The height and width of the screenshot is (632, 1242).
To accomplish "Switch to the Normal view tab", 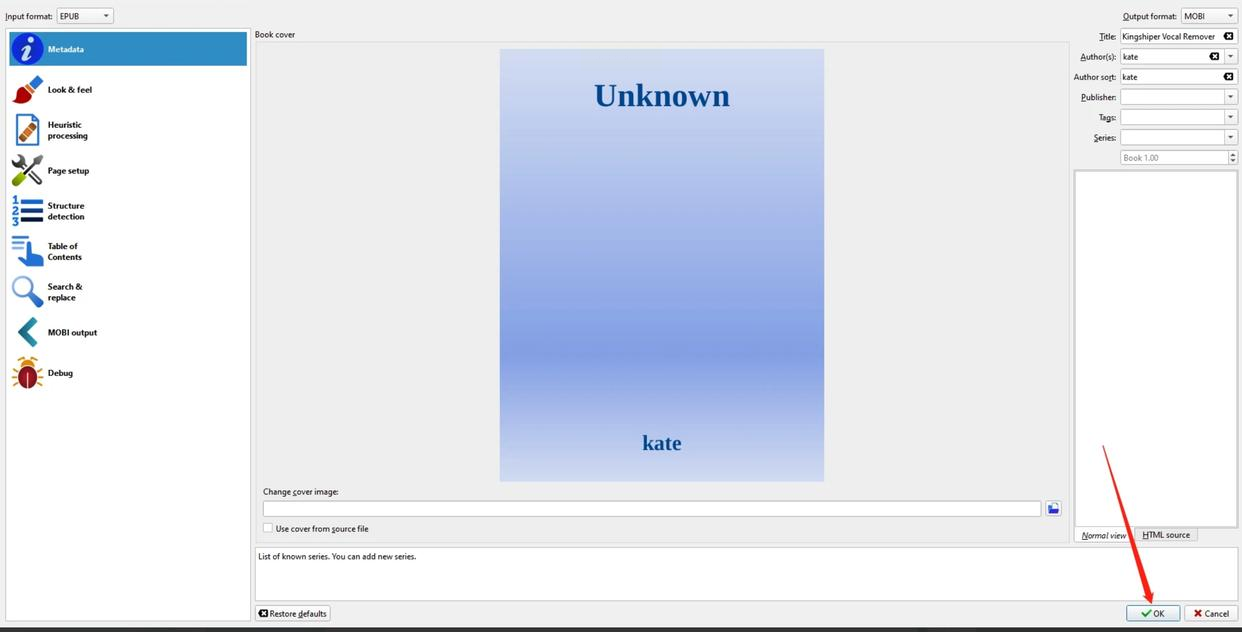I will (x=1104, y=535).
